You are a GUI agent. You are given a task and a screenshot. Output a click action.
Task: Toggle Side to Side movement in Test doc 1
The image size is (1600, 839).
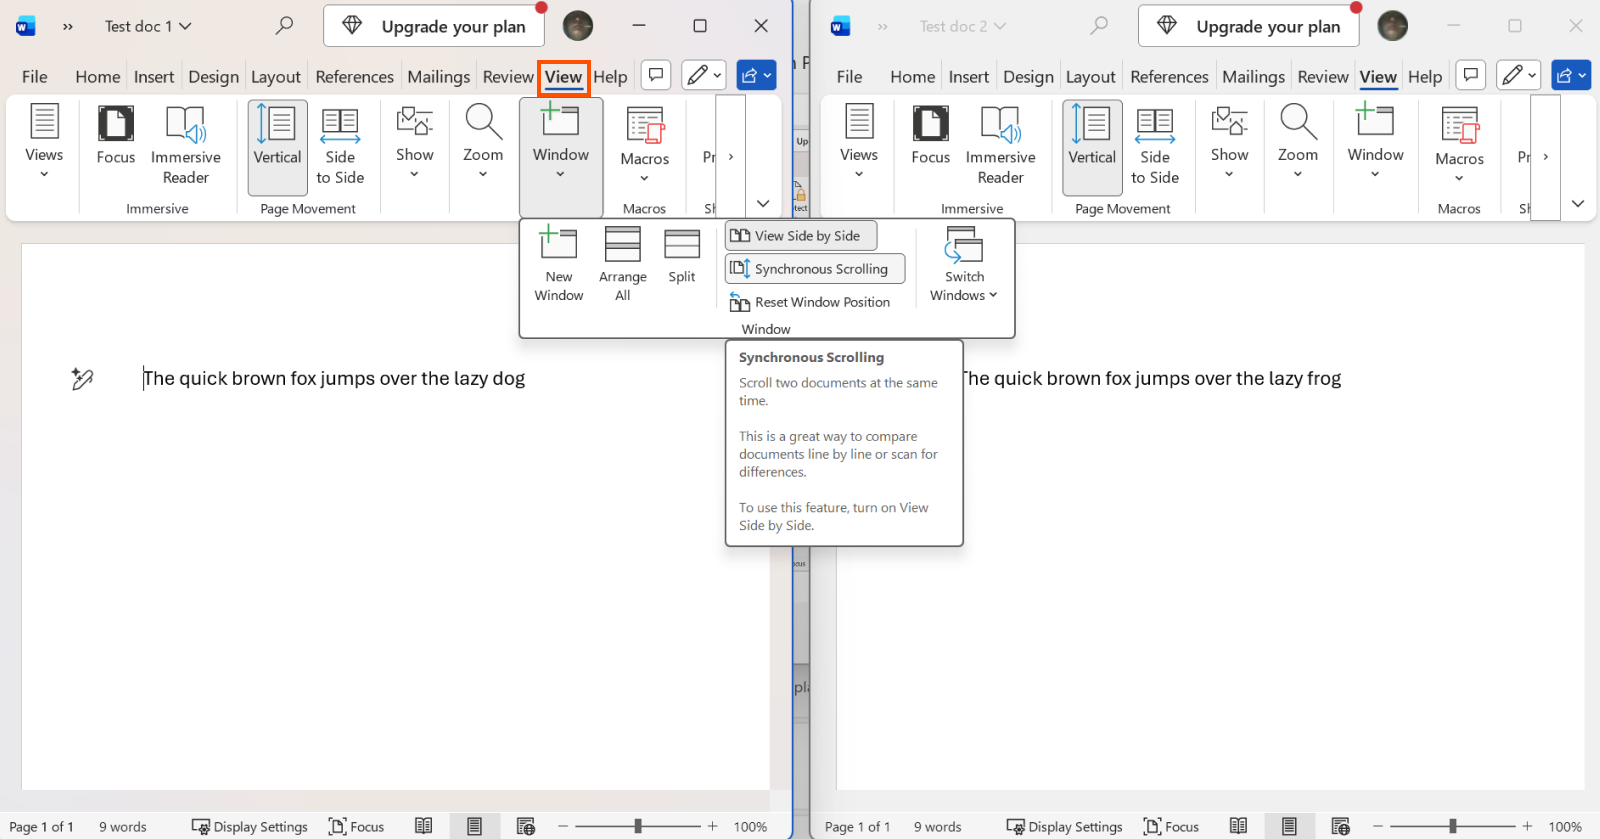340,147
